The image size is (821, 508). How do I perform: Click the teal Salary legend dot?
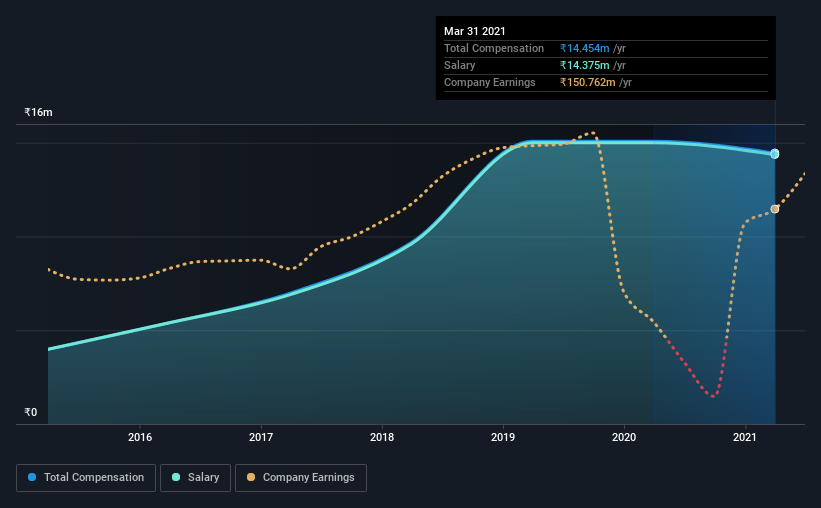pos(176,477)
